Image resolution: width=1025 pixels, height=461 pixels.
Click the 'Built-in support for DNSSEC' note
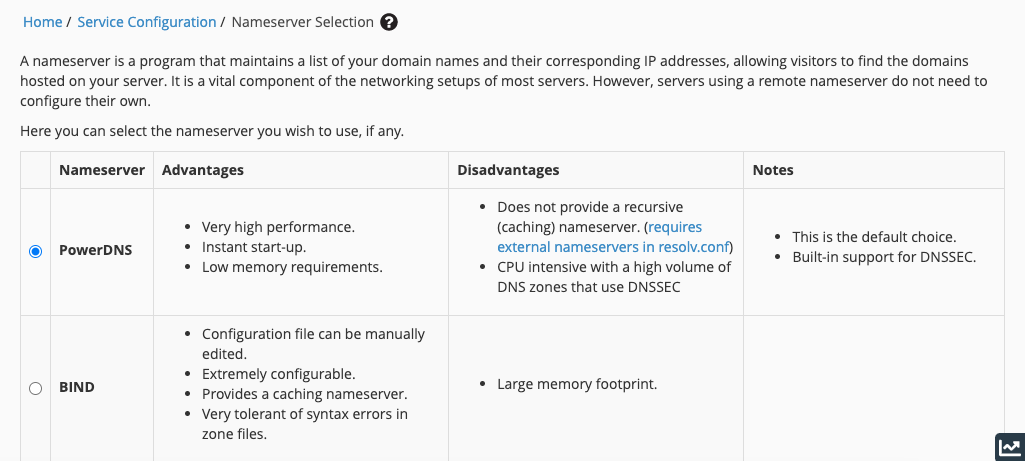883,257
